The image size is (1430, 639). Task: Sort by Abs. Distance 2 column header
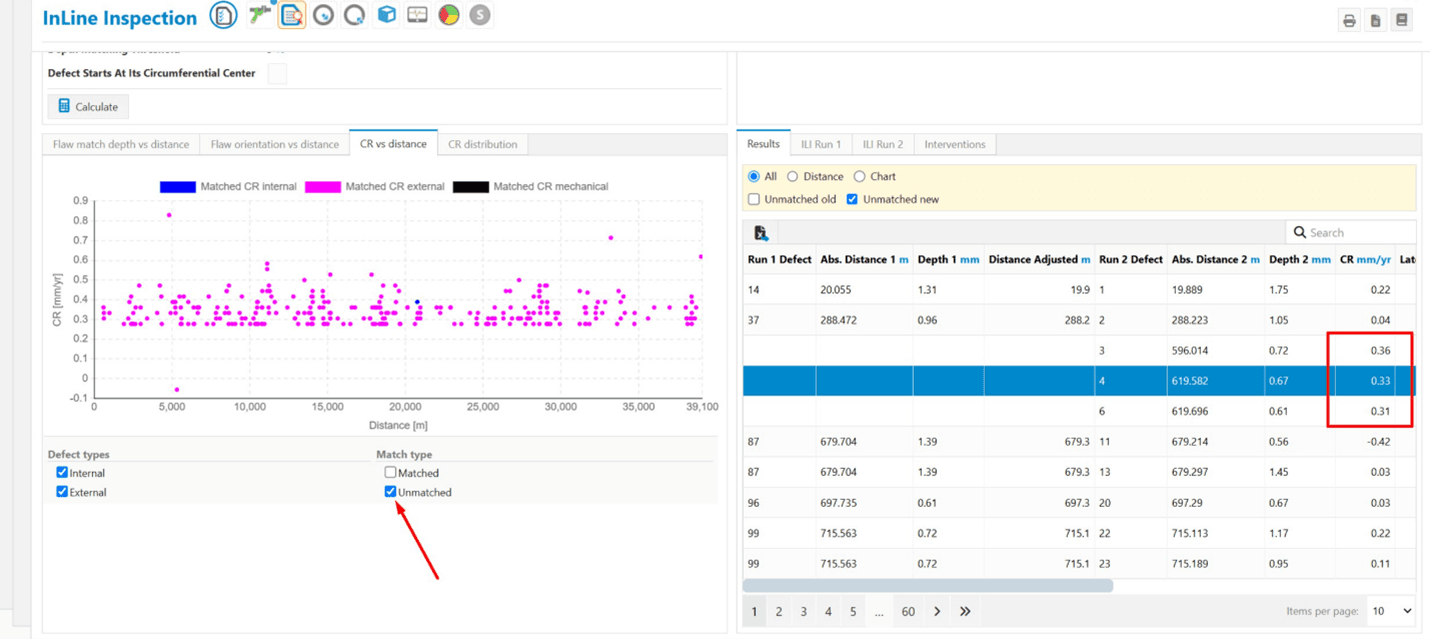coord(1215,259)
